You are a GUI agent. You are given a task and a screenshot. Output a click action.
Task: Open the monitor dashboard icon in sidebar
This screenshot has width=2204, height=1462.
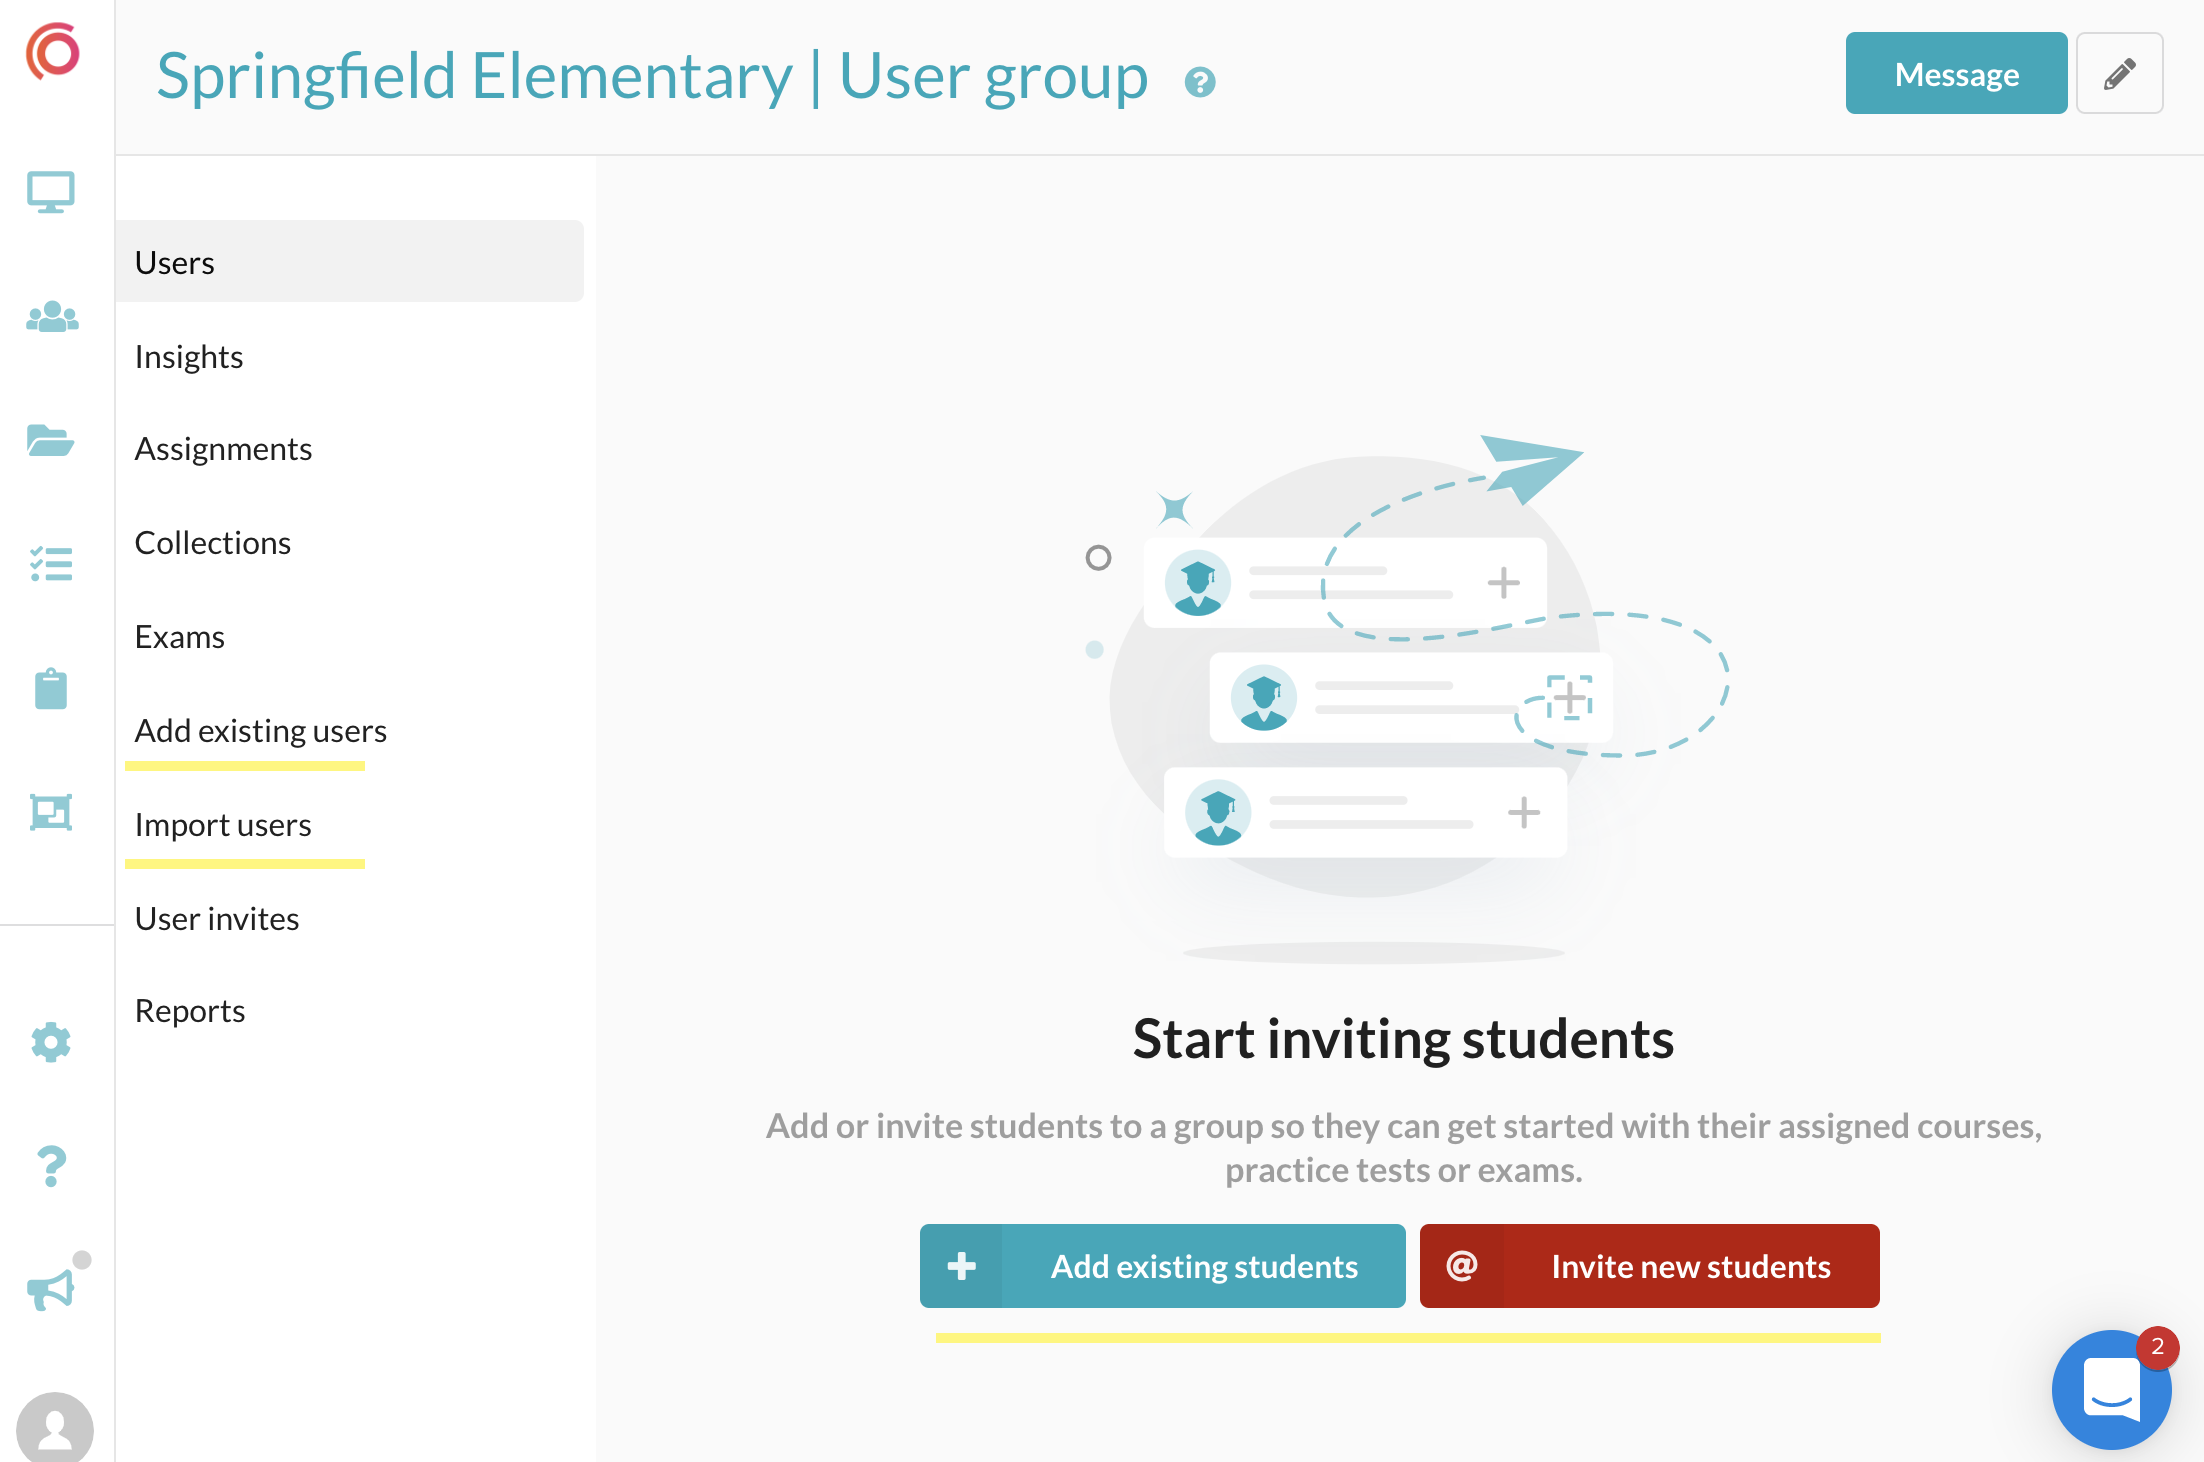pyautogui.click(x=51, y=192)
